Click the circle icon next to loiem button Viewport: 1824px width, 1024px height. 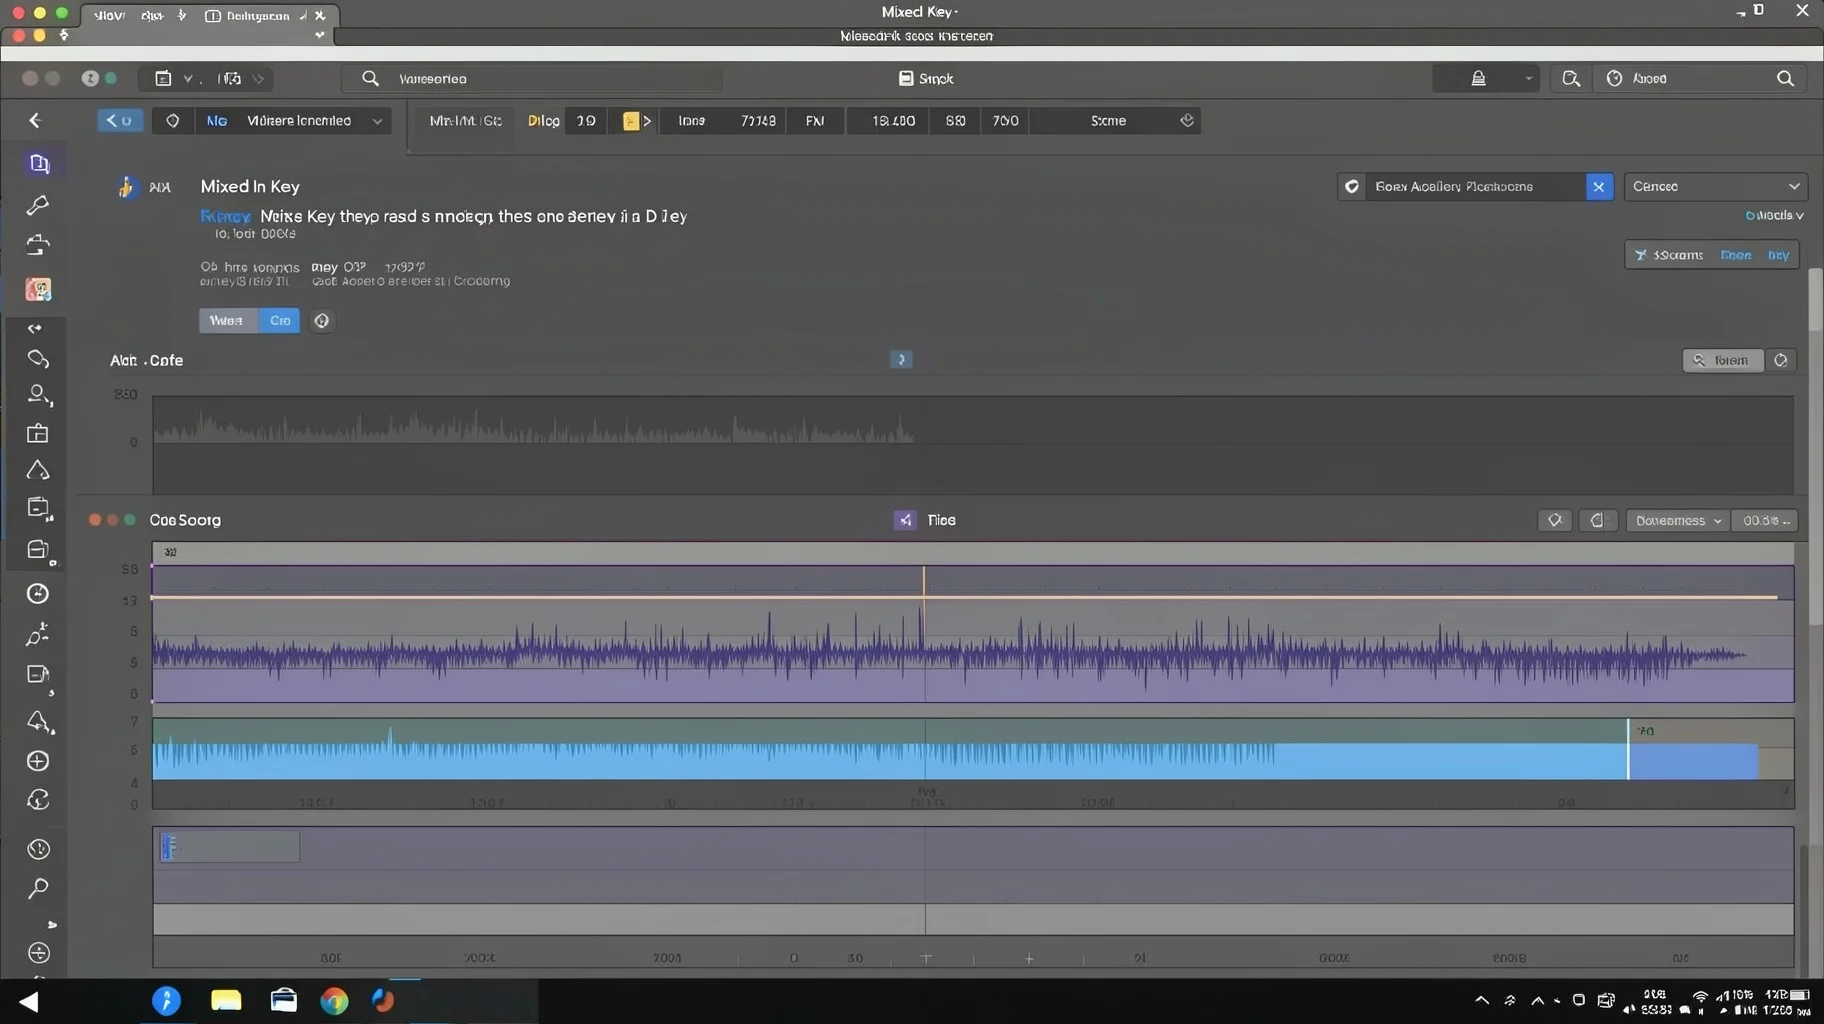(x=1781, y=360)
